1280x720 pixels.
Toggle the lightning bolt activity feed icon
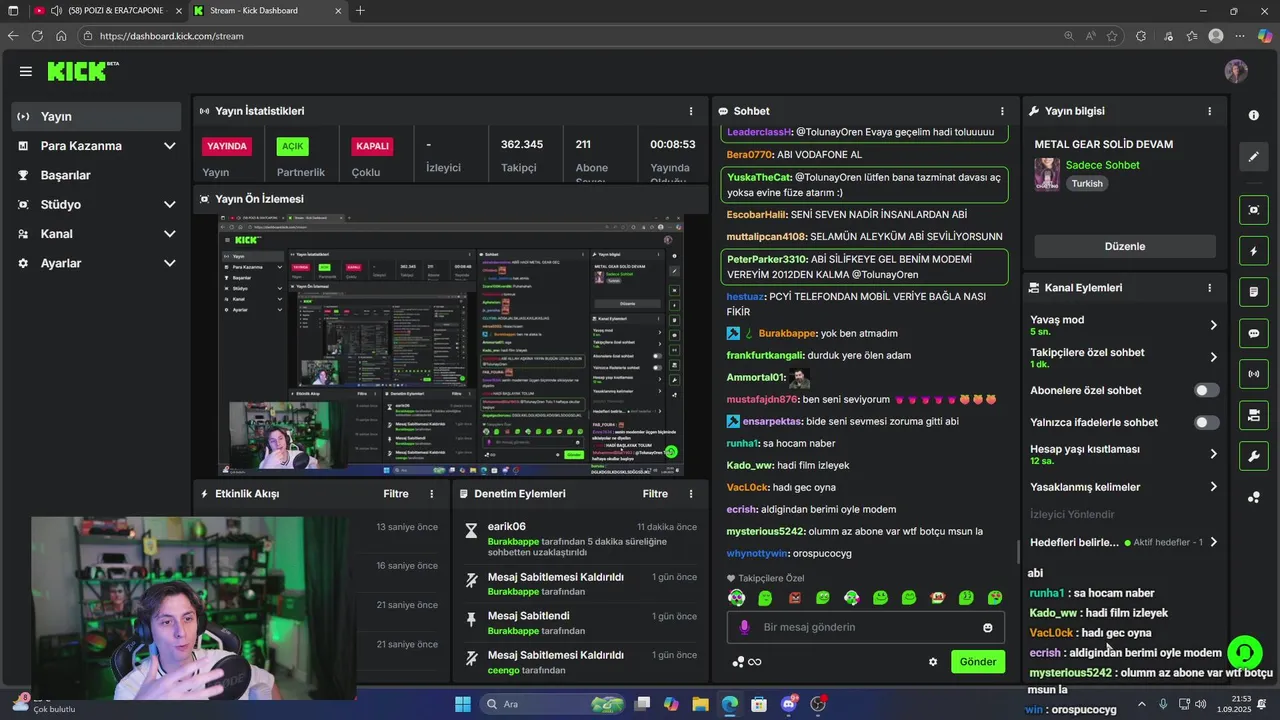[1254, 251]
